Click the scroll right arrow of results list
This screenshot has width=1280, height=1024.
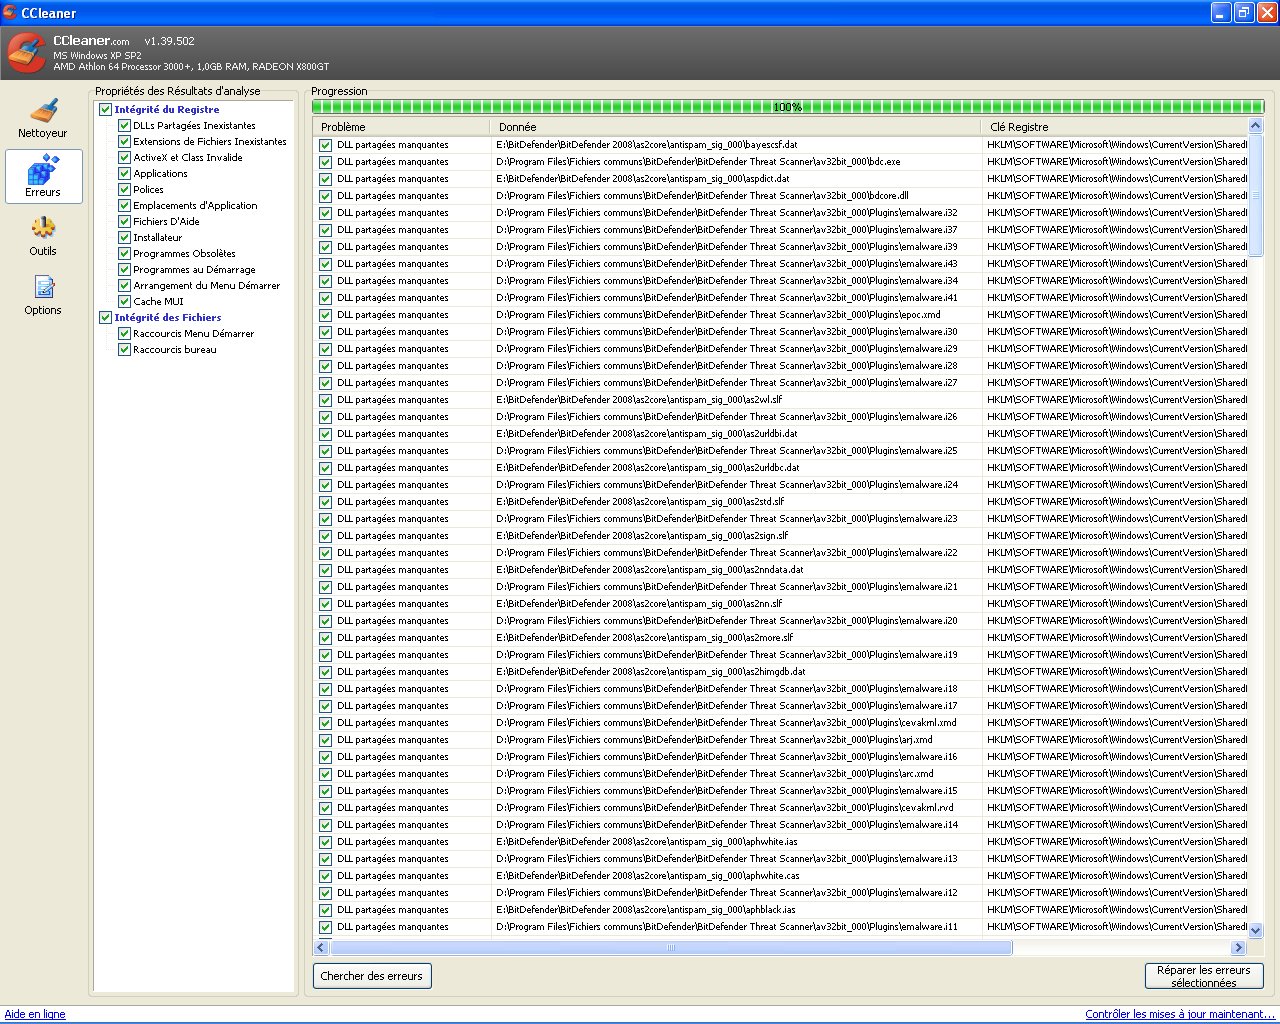1239,947
